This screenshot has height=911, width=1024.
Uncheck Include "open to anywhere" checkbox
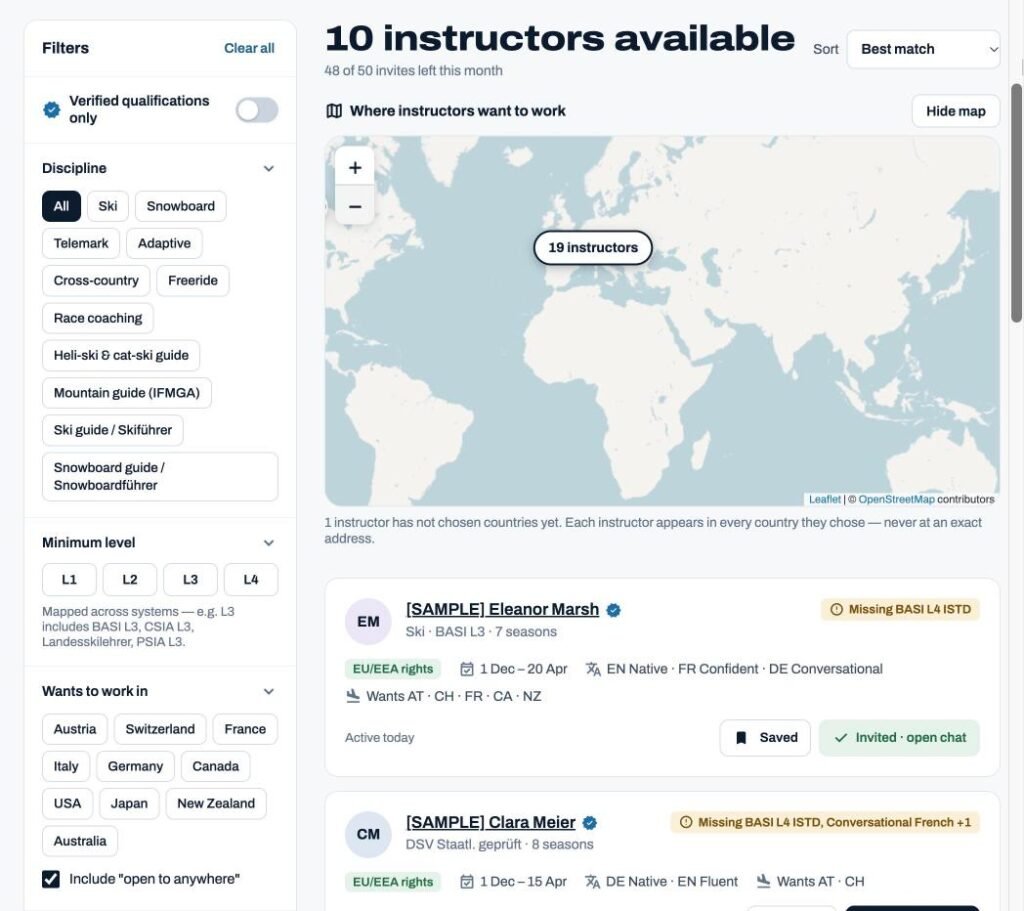point(51,879)
